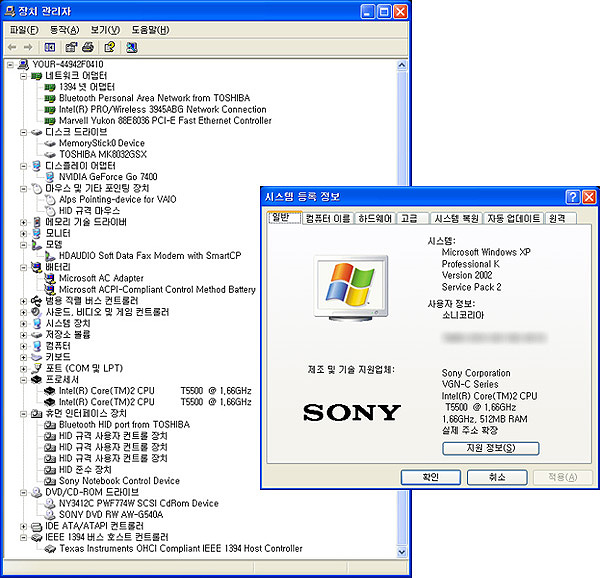Select Marvell Yukon 88E8036 Ethernet Controller entry
The image size is (600, 578).
(x=165, y=121)
